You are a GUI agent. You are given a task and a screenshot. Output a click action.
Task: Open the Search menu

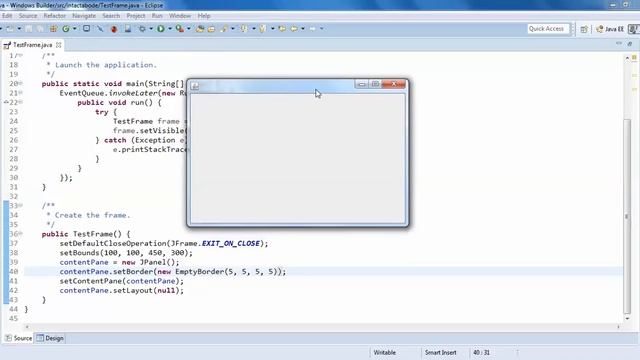click(111, 16)
